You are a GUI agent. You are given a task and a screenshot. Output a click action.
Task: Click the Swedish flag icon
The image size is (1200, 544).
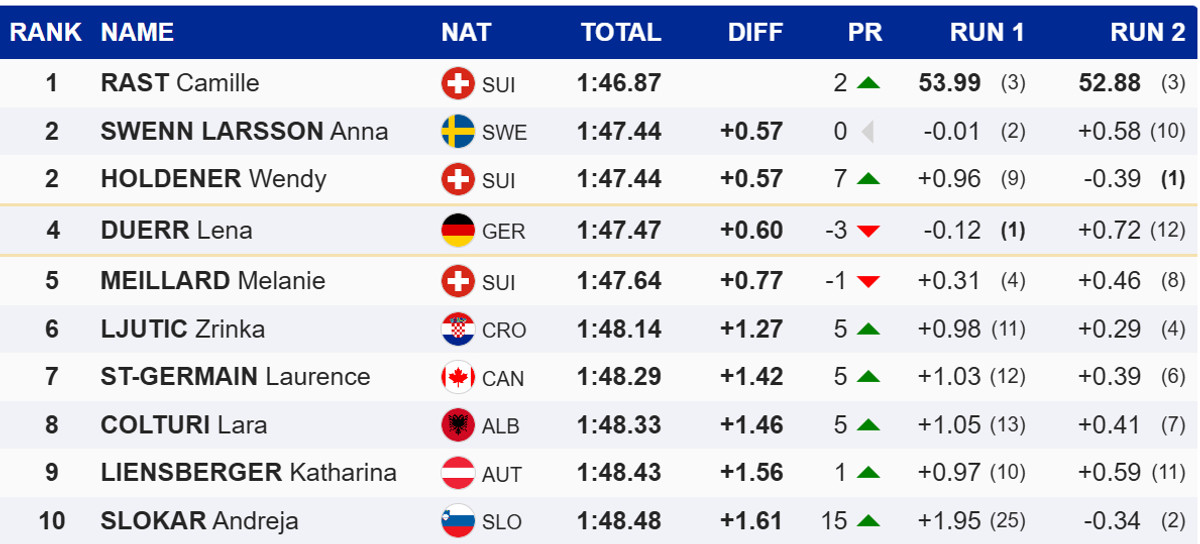click(x=458, y=131)
